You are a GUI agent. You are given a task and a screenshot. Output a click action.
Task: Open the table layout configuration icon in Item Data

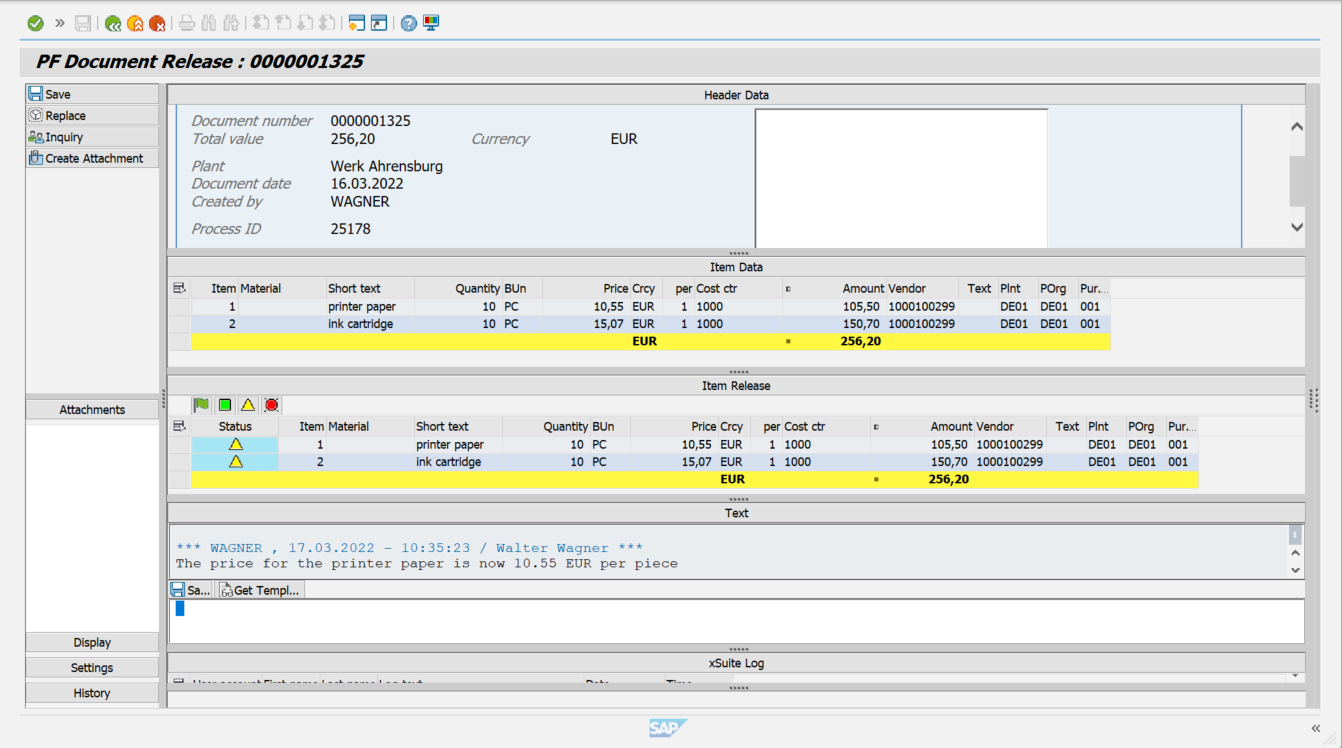180,287
